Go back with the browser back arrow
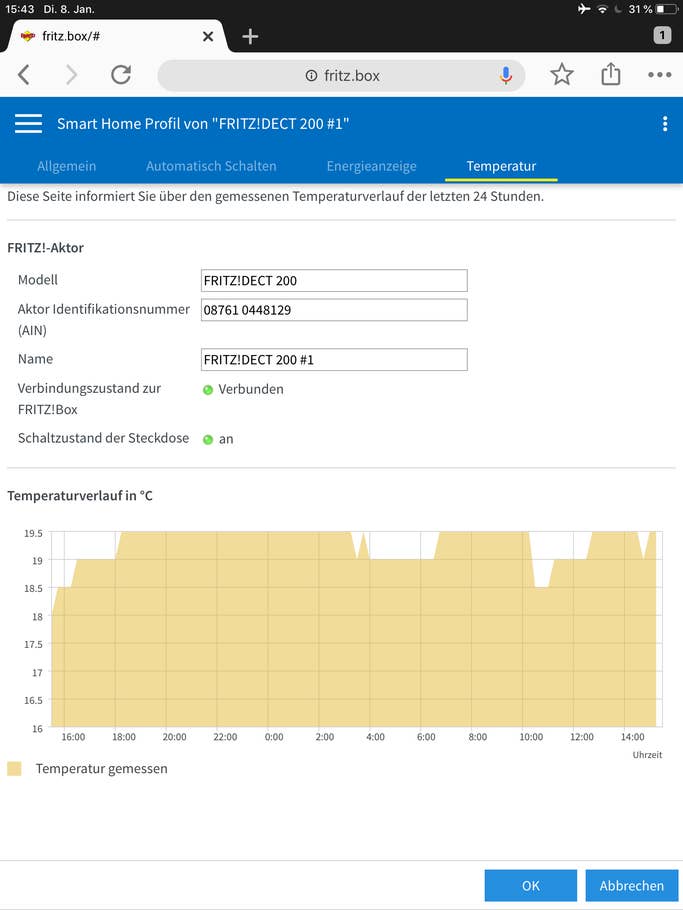The width and height of the screenshot is (683, 910). tap(24, 75)
